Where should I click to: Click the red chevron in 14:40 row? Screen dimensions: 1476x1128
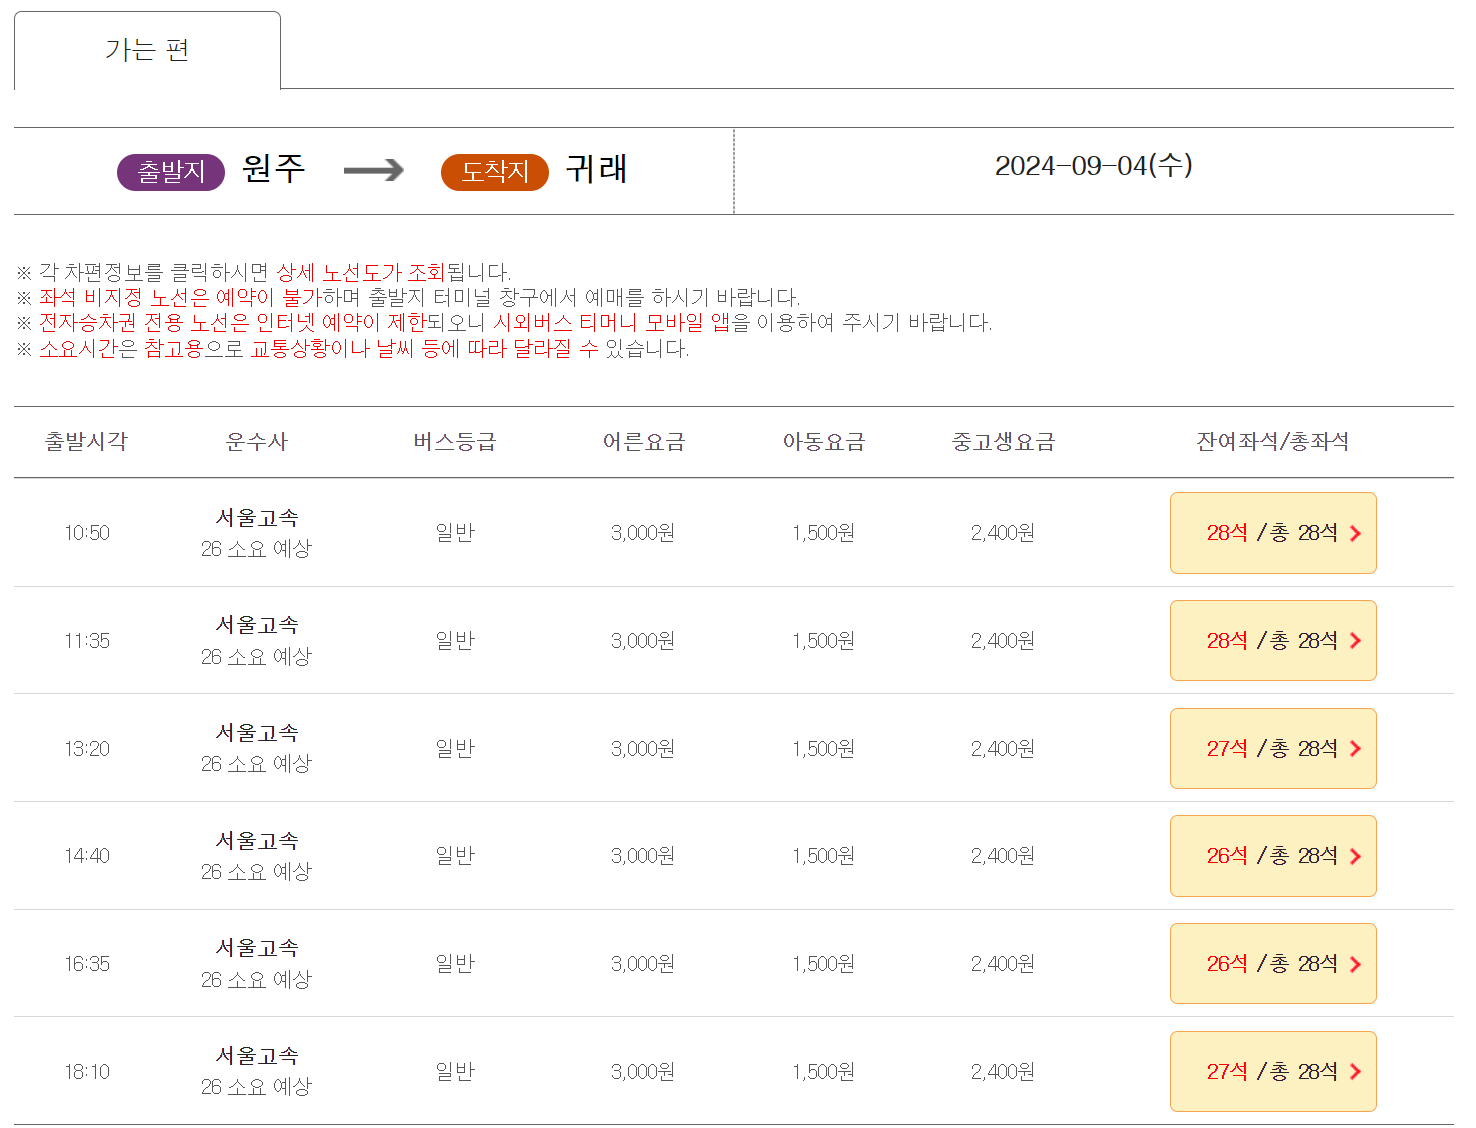pyautogui.click(x=1355, y=857)
